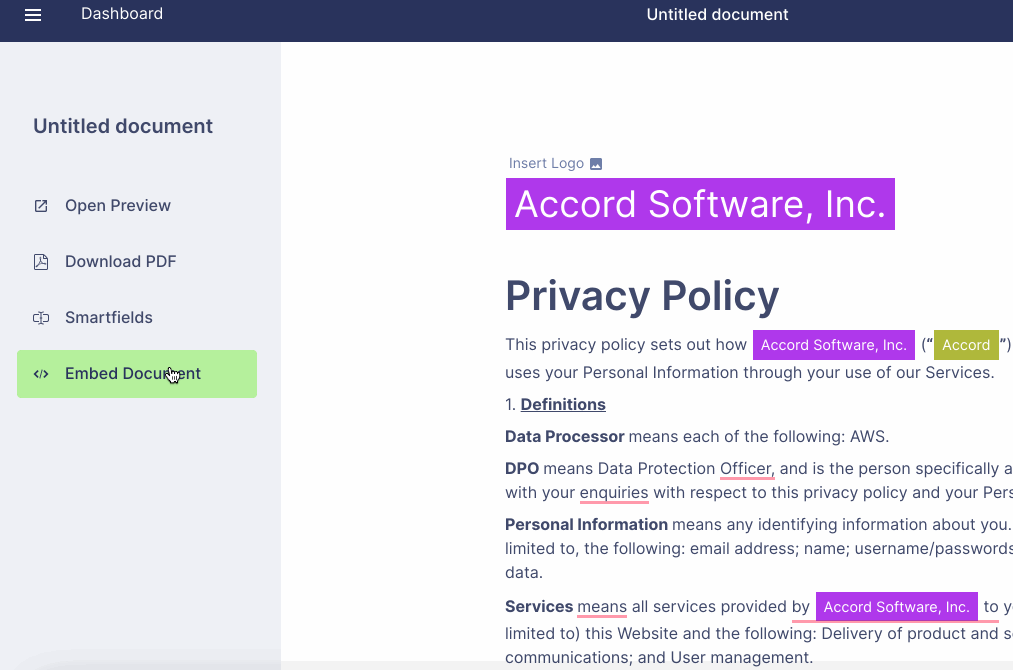
Task: Click the underlined word 'Officer,'
Action: 747,468
